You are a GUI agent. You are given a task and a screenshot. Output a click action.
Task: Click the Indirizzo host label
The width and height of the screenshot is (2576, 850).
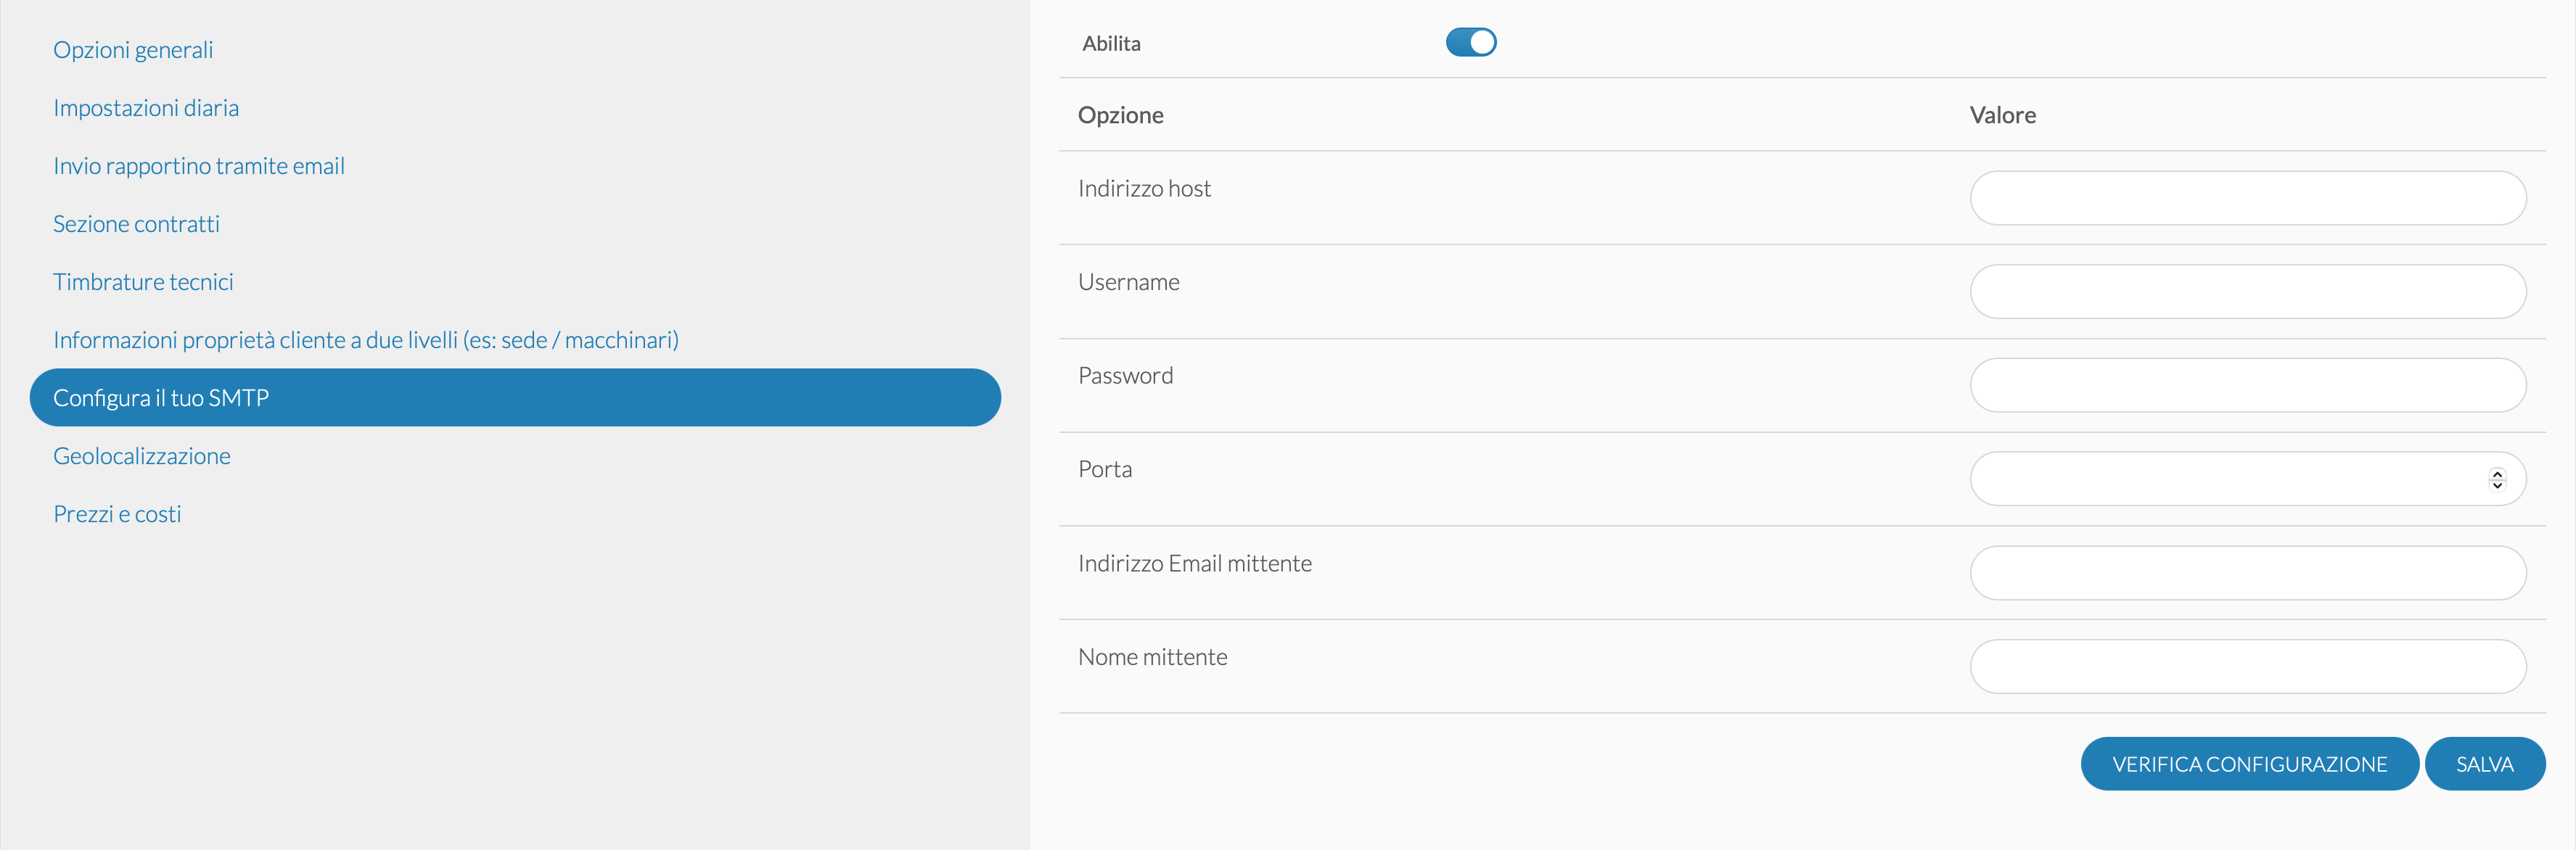pos(1144,188)
